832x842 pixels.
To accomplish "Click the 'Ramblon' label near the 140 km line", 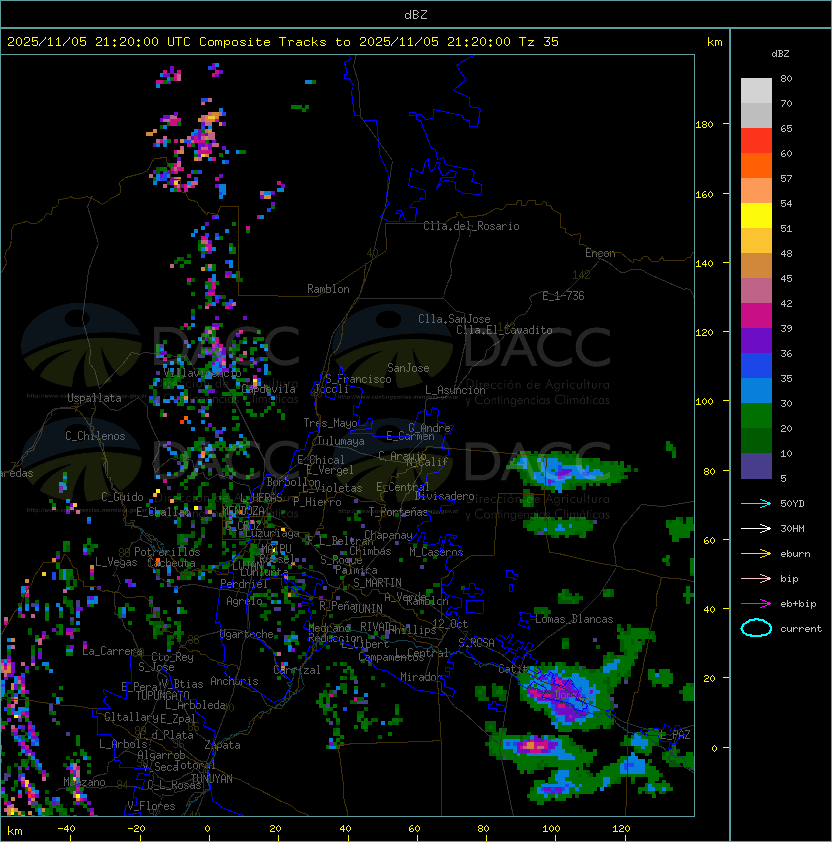I will pos(328,289).
